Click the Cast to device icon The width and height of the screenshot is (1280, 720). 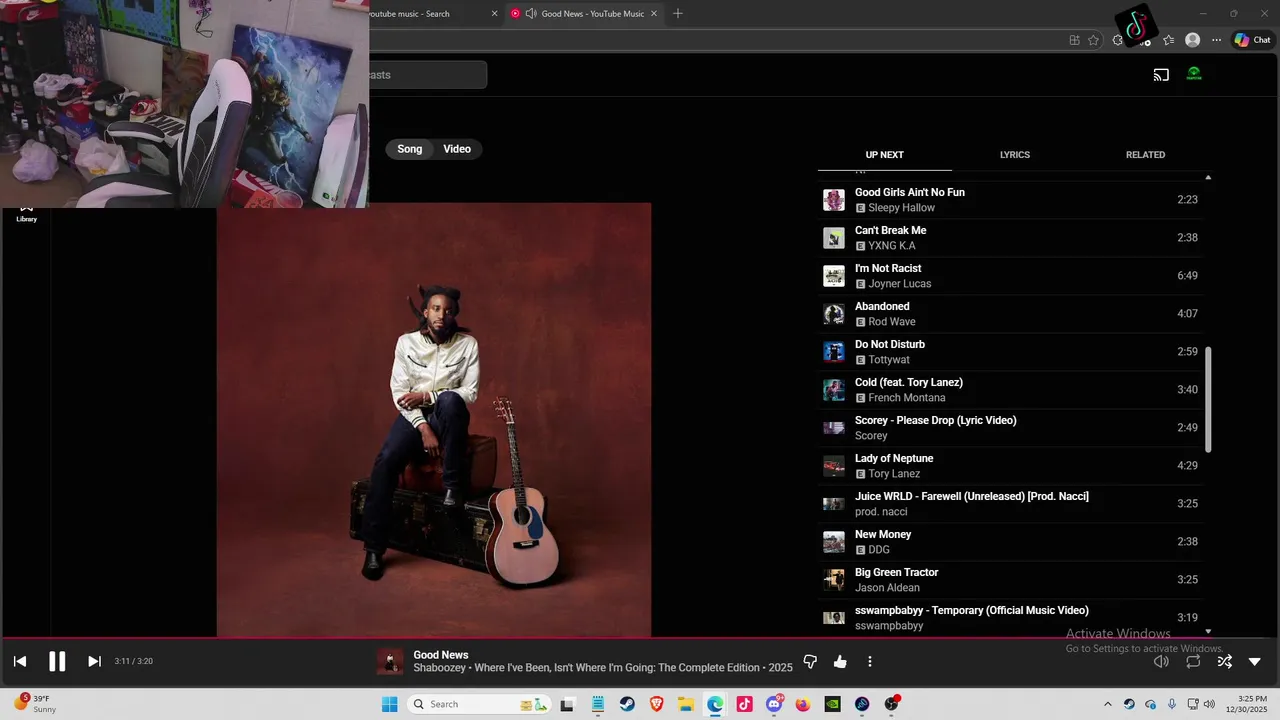point(1161,74)
